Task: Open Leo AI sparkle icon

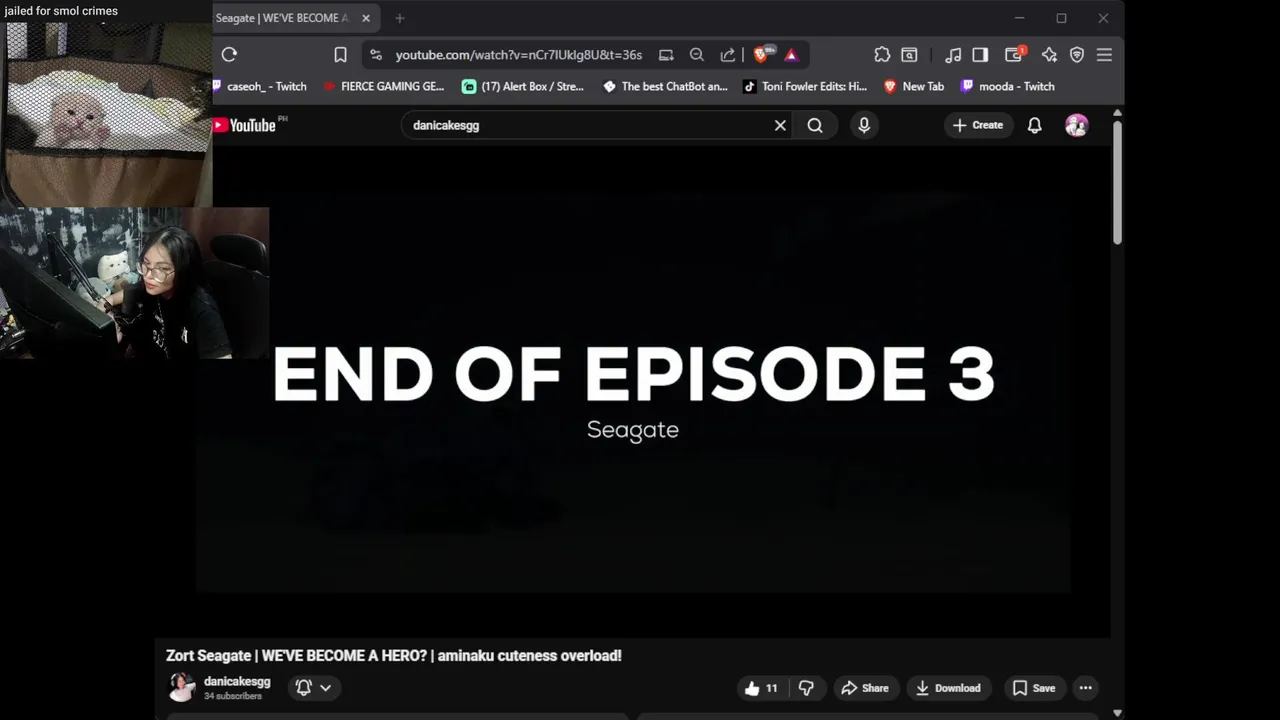Action: (1049, 55)
